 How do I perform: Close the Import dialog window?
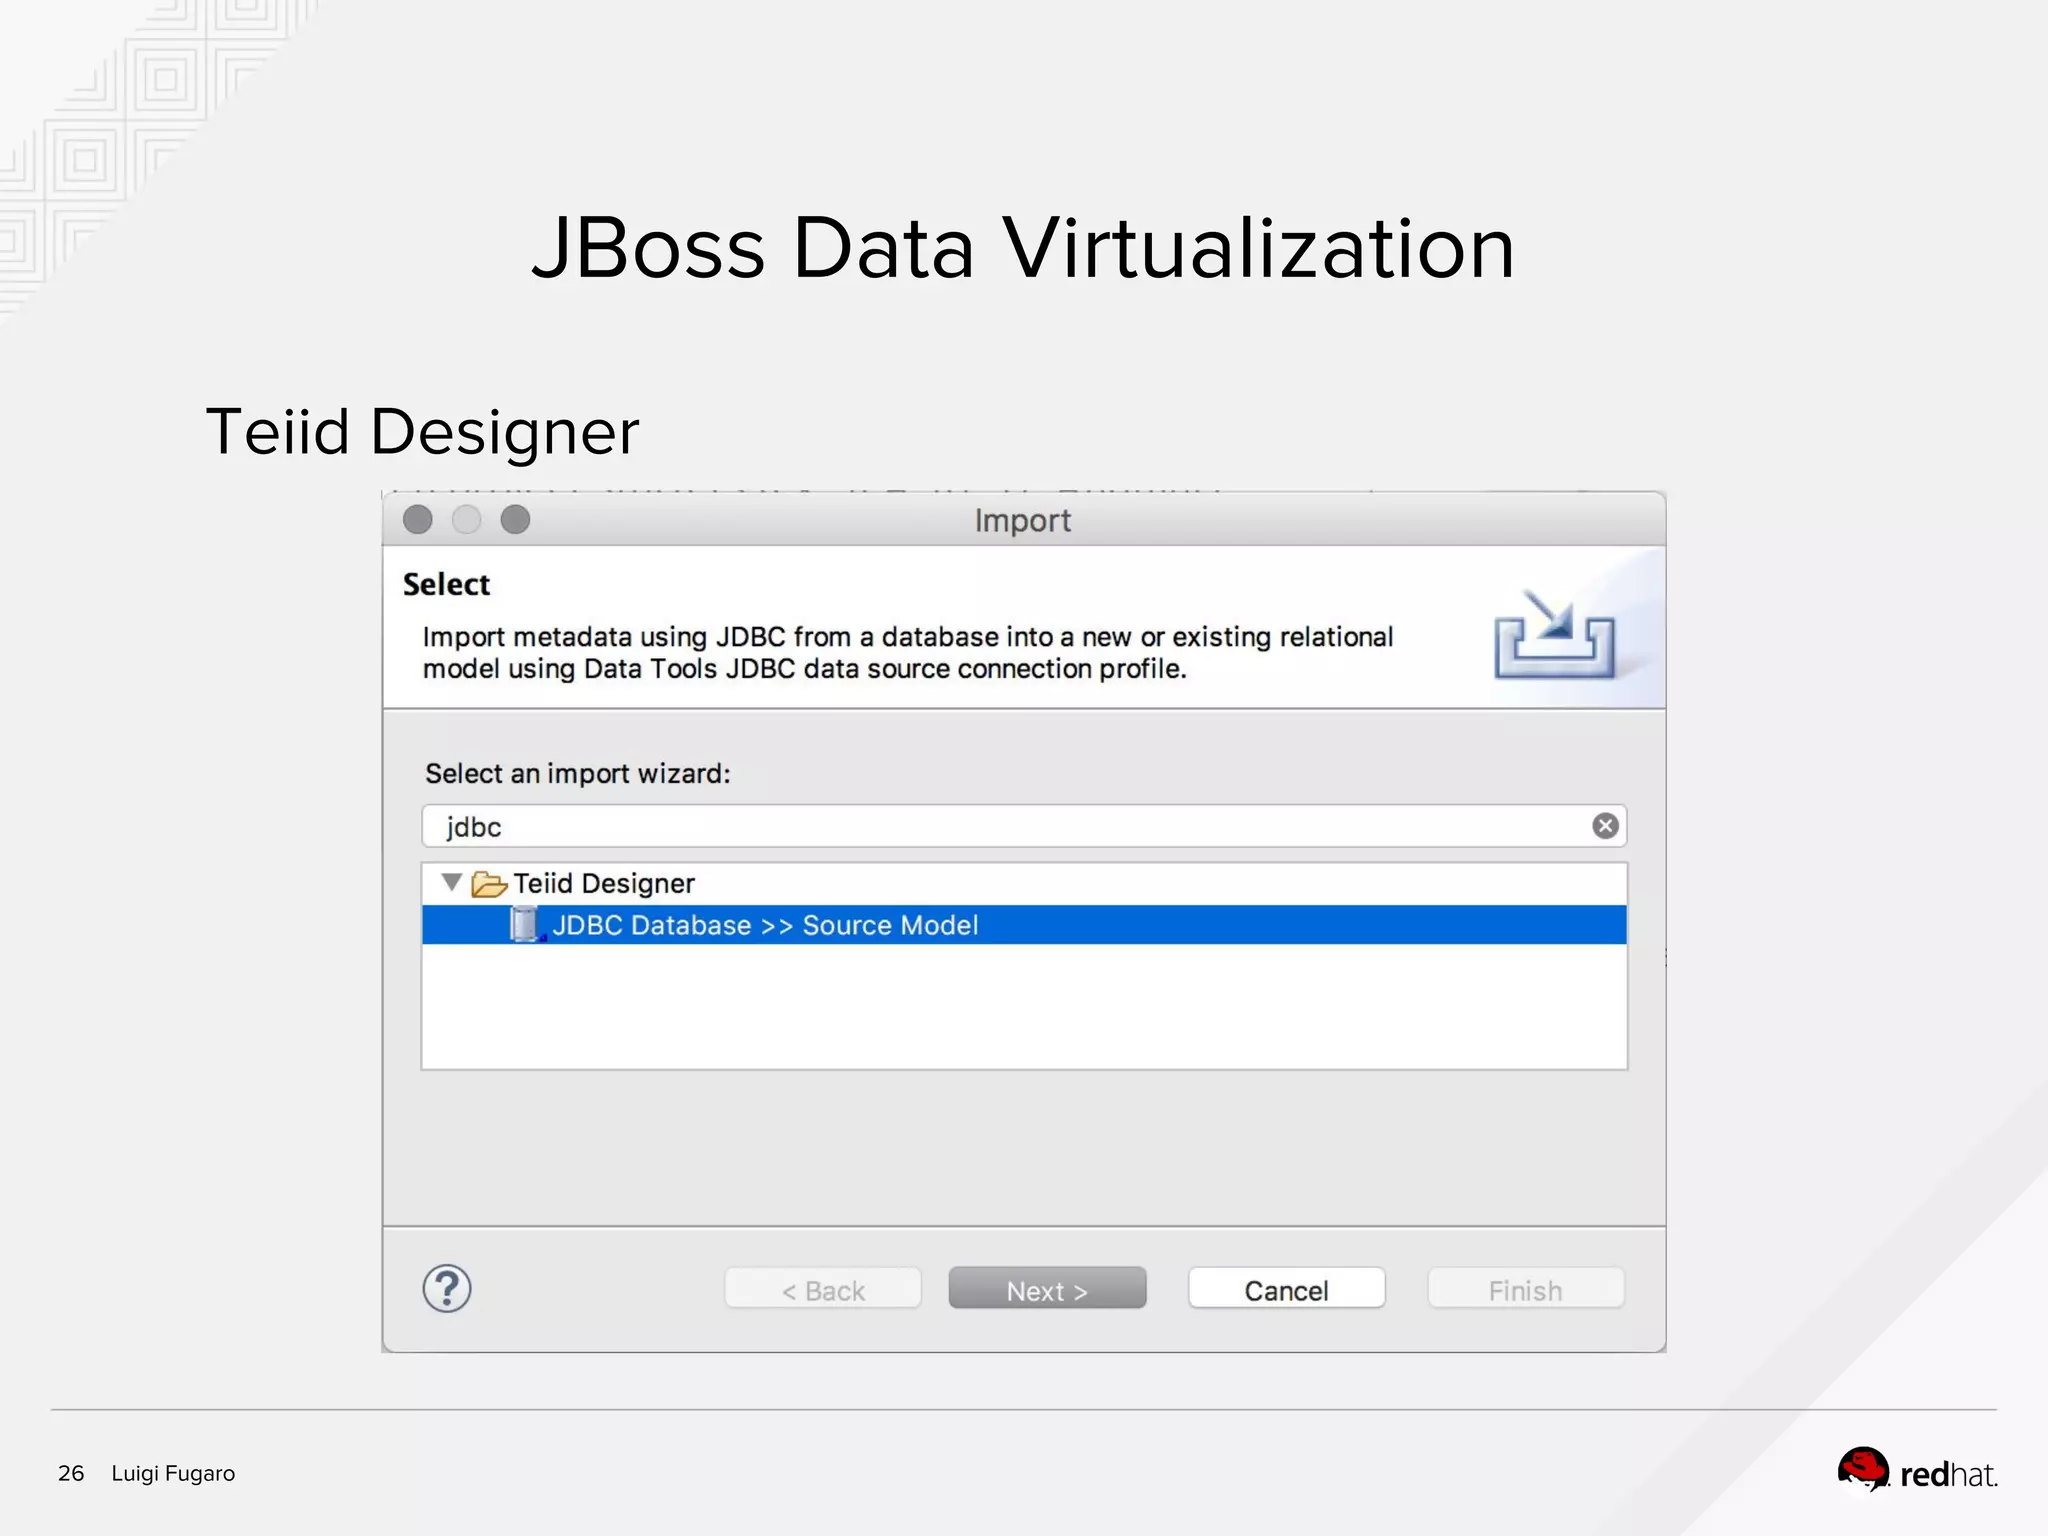pyautogui.click(x=418, y=520)
